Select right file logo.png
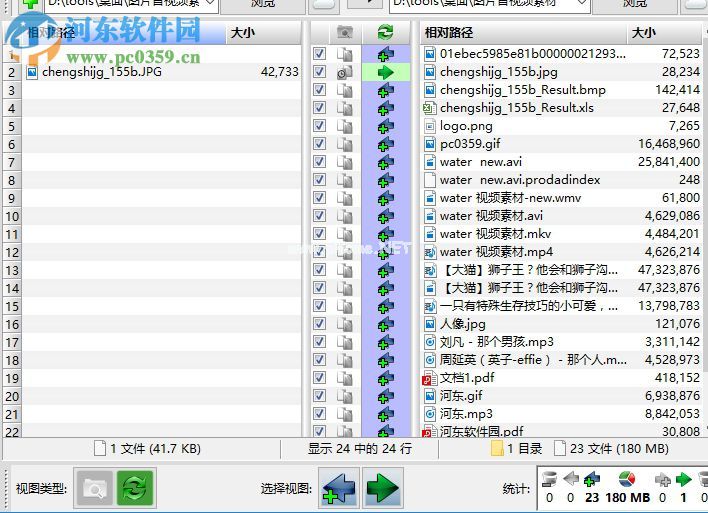This screenshot has width=708, height=513. (466, 126)
